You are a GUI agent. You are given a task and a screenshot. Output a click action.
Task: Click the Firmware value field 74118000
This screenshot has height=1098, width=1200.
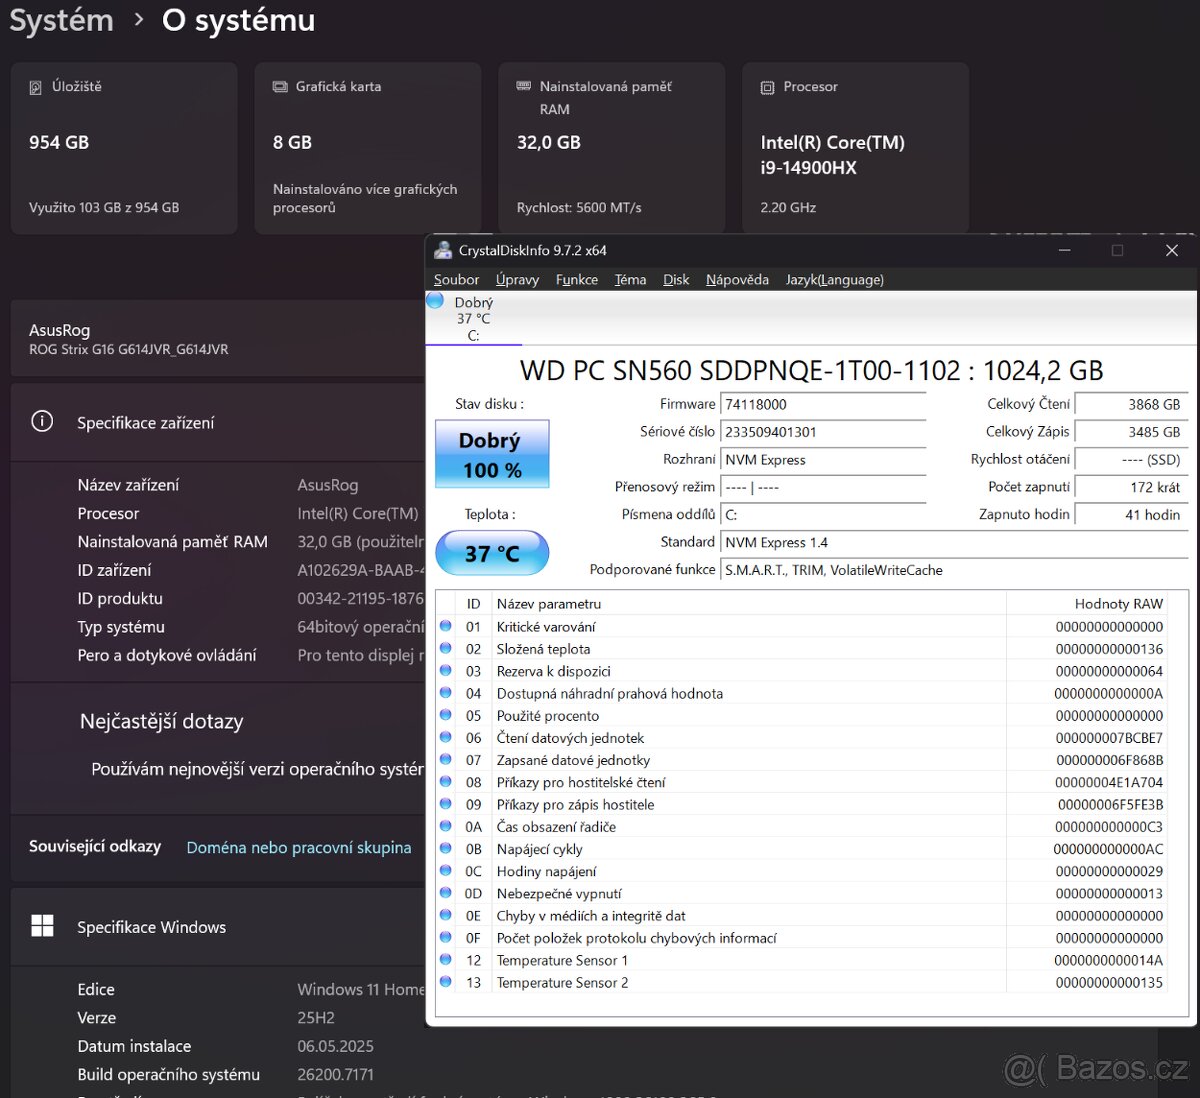[x=822, y=405]
